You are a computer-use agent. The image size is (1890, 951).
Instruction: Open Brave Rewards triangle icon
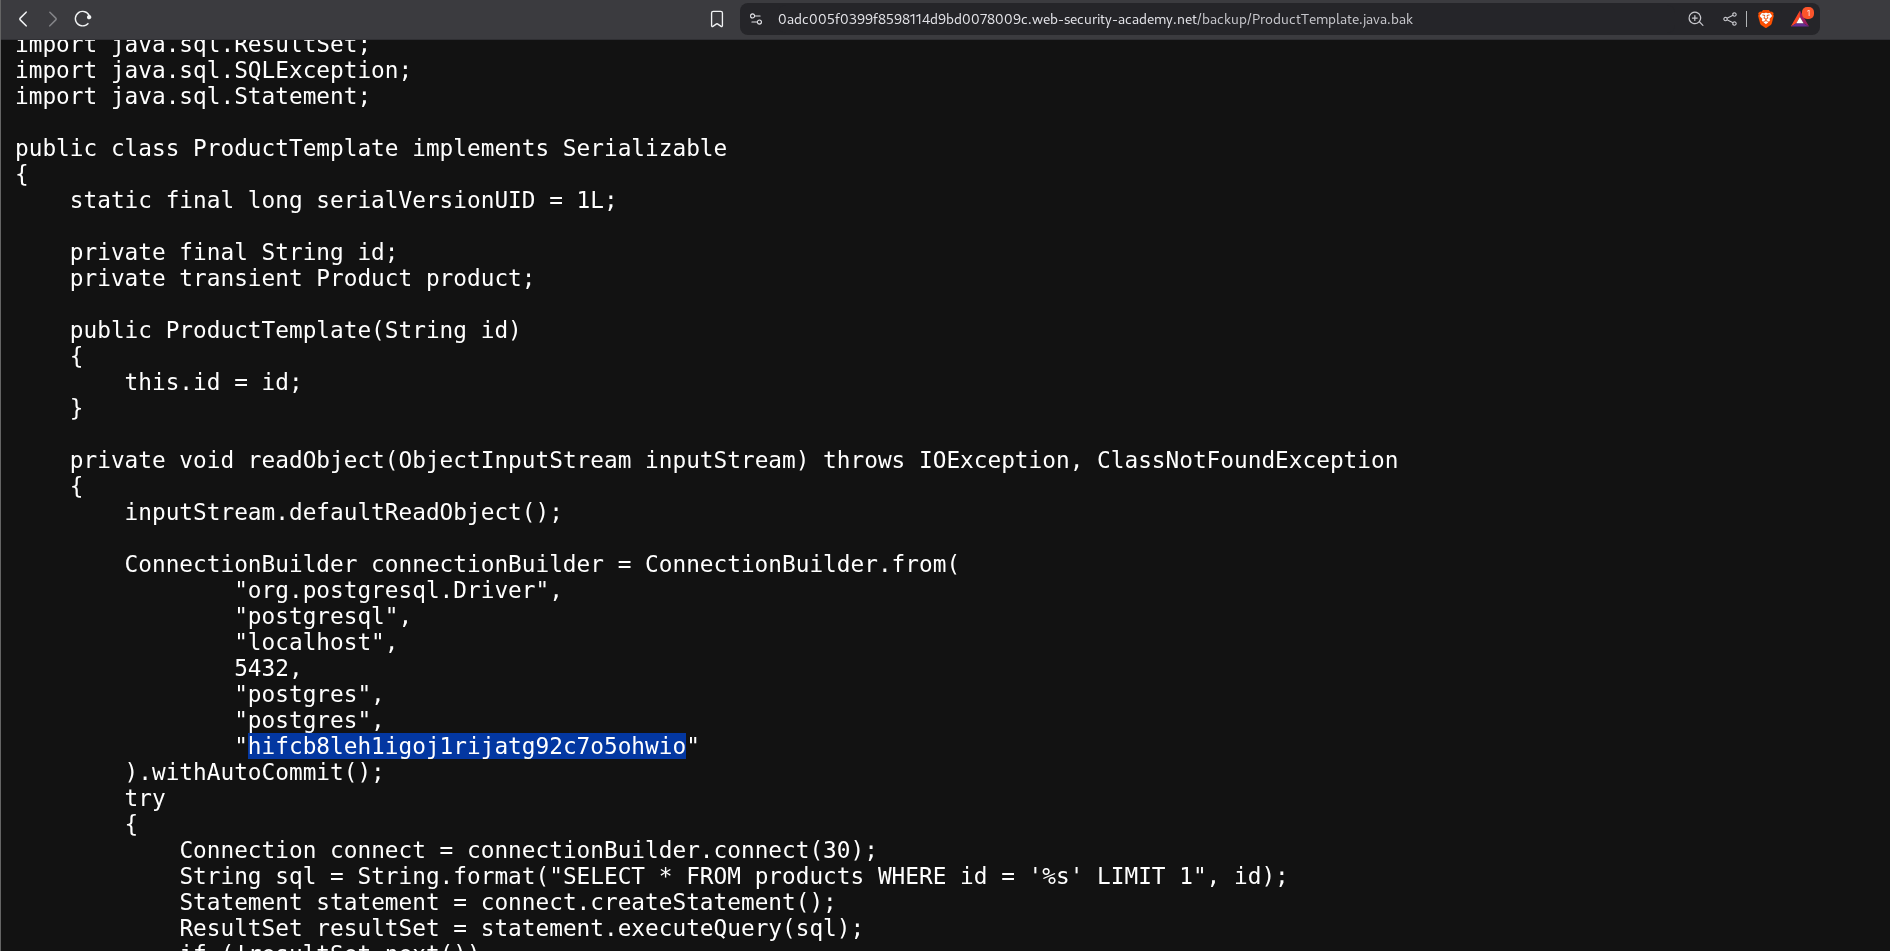point(1800,19)
